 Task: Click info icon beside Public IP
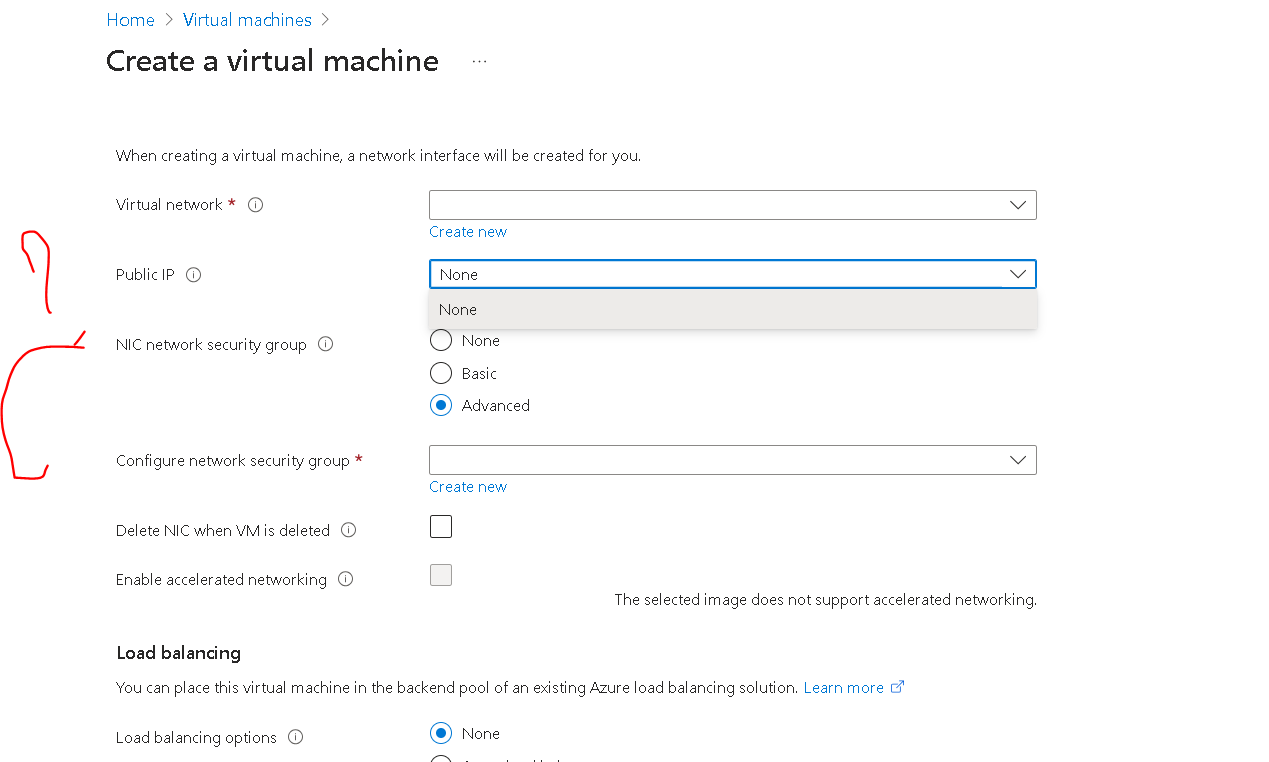pos(194,275)
